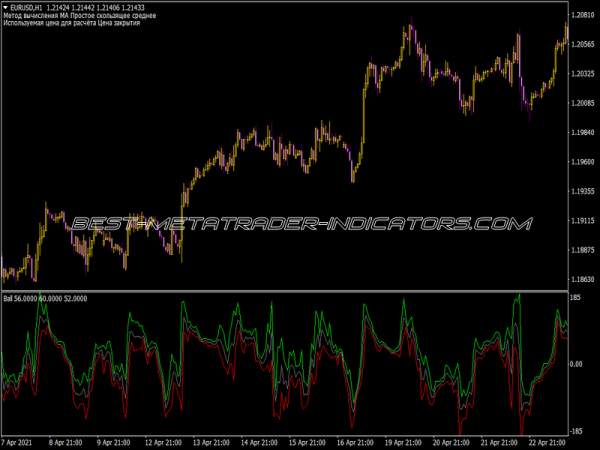Click the 14 Apr 21:00 time marker

click(x=258, y=443)
